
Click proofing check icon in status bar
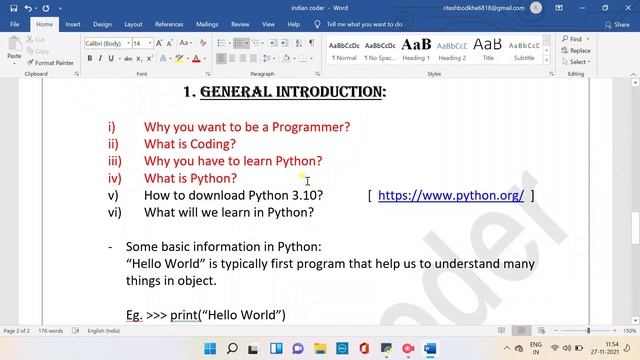(76, 331)
